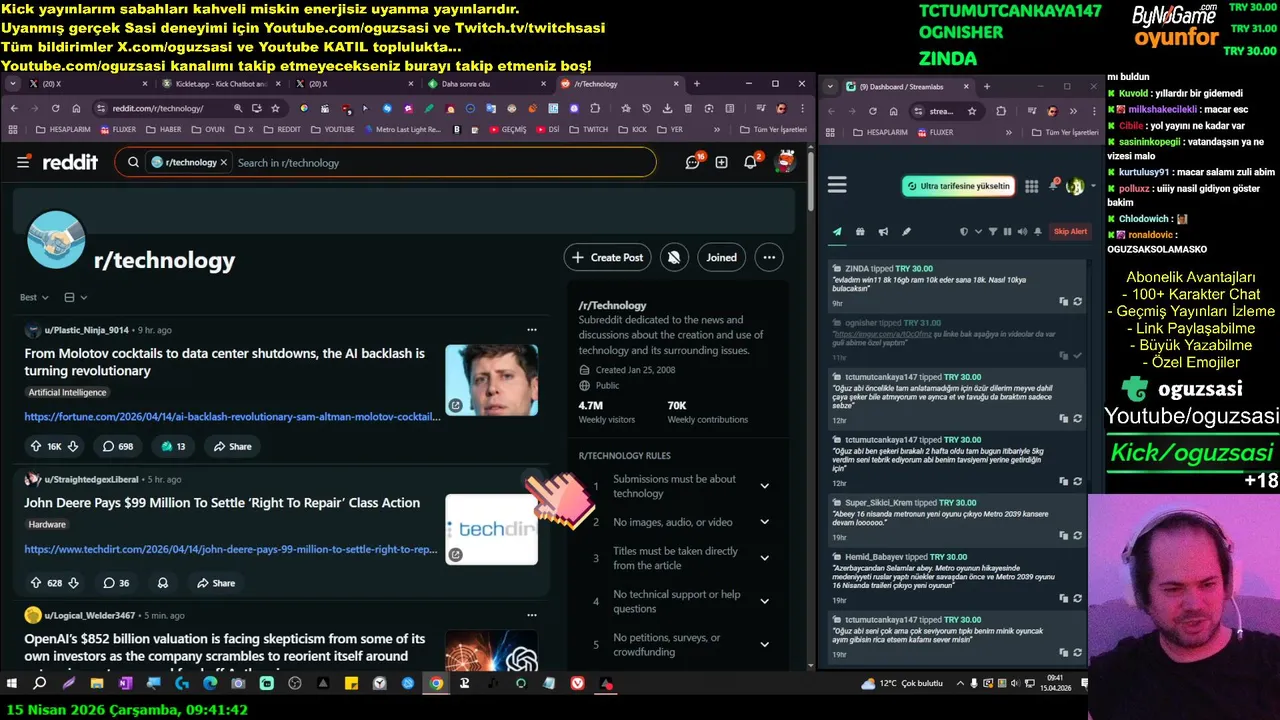Reload the reddit.com page
This screenshot has width=1280, height=720.
tap(55, 108)
